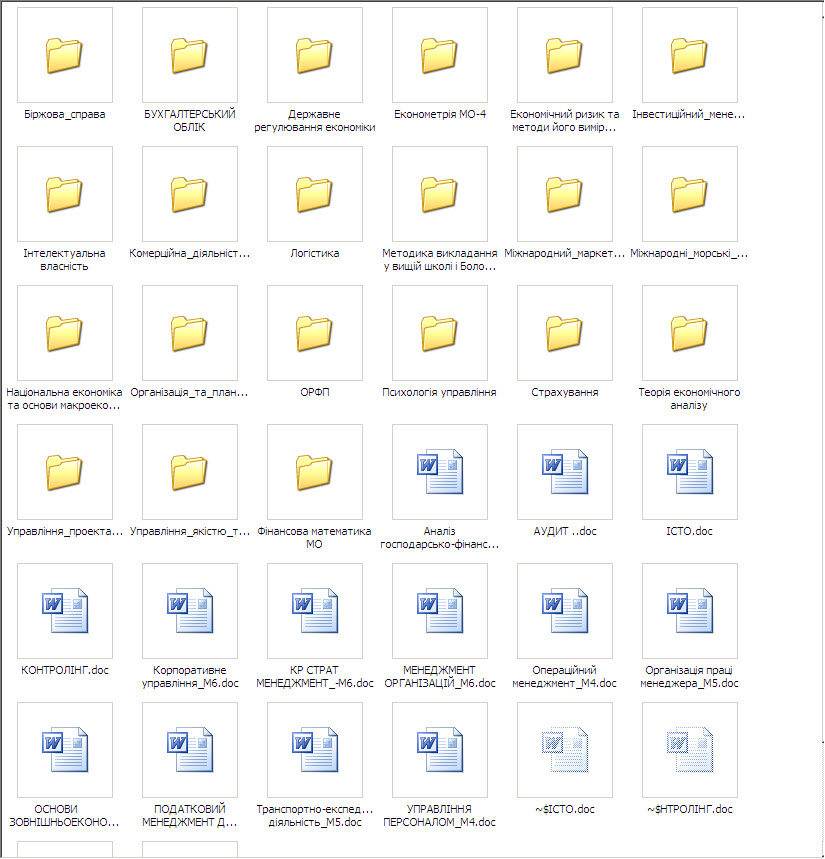This screenshot has height=859, width=825.
Task: Click the hidden ~$ІСТО.doc temp file
Action: pos(565,750)
